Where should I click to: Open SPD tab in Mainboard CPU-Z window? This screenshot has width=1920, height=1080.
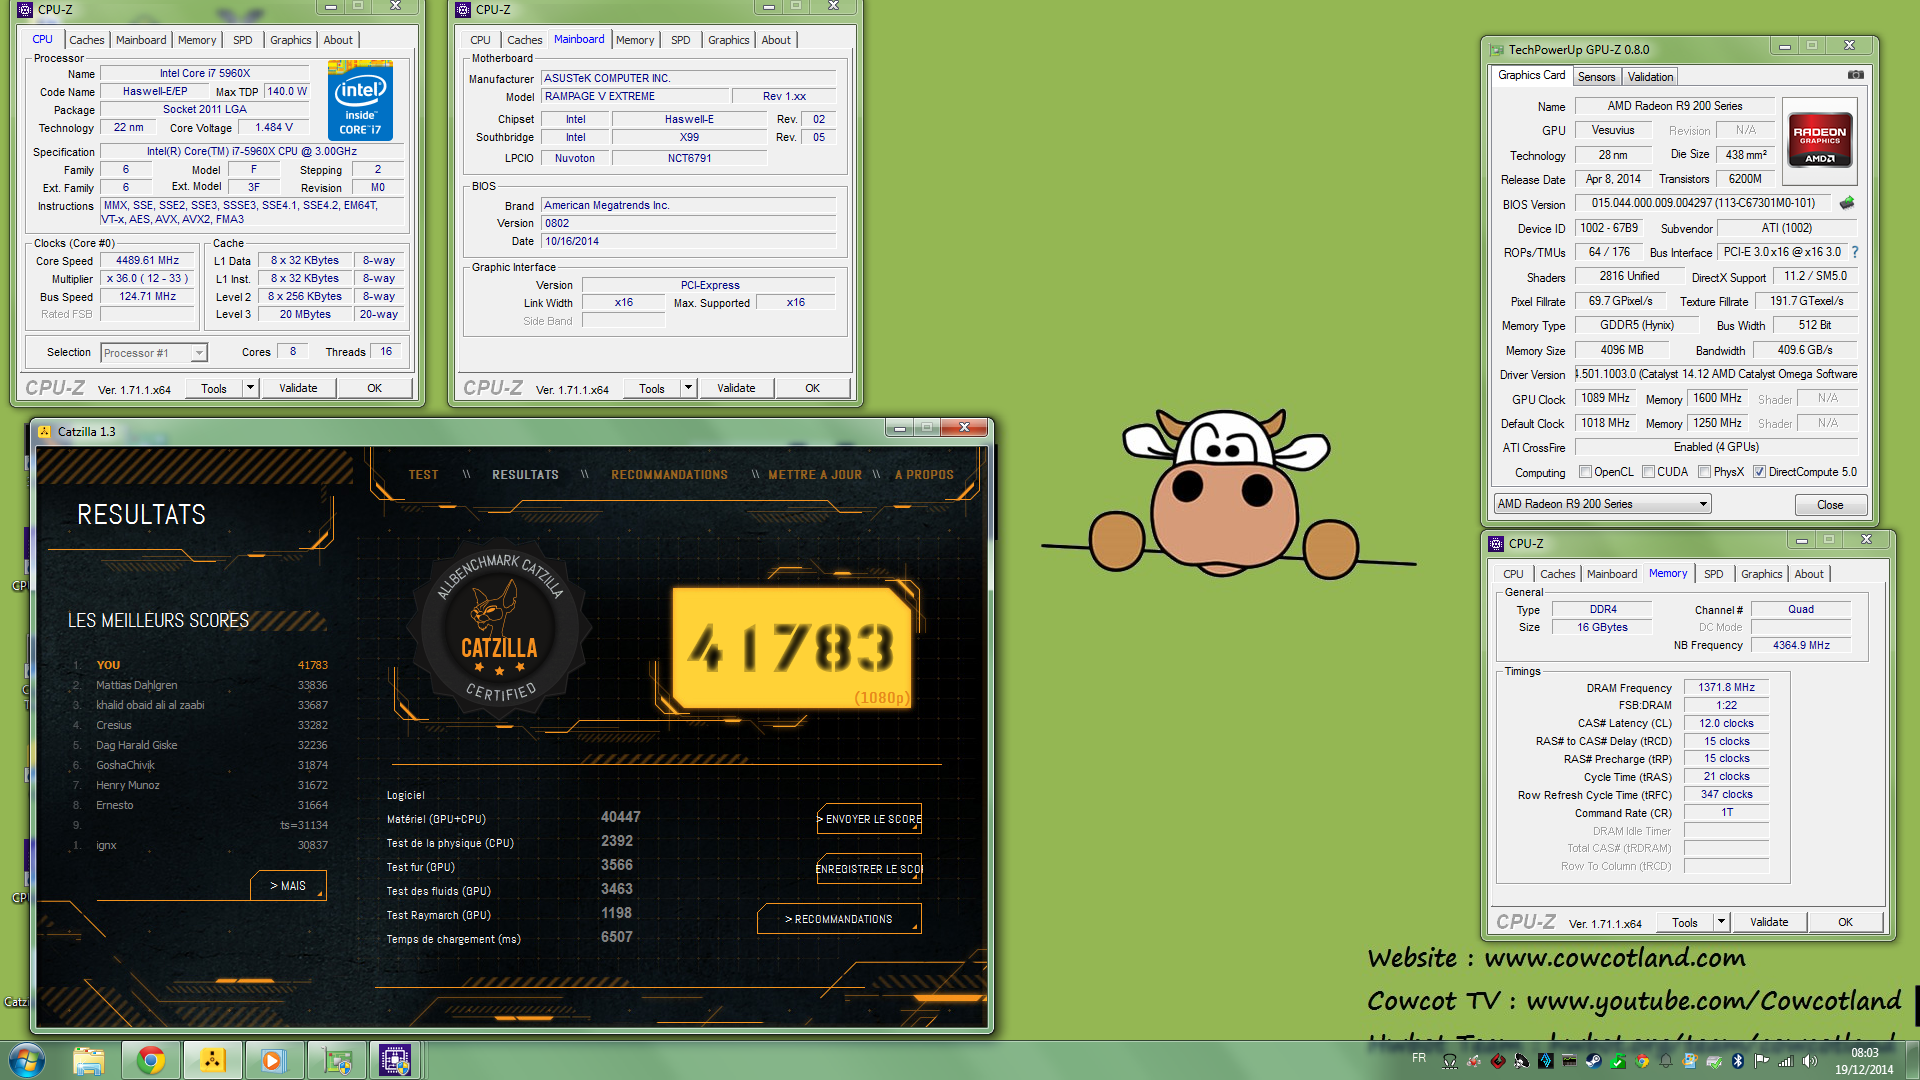[x=680, y=40]
